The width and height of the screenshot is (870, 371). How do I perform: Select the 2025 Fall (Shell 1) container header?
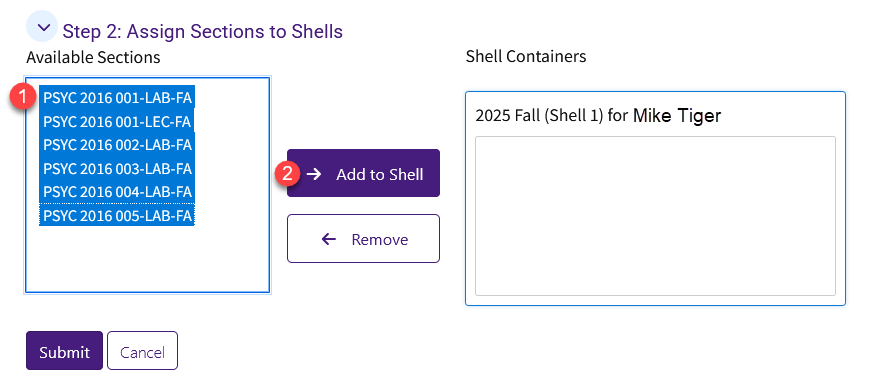point(598,116)
